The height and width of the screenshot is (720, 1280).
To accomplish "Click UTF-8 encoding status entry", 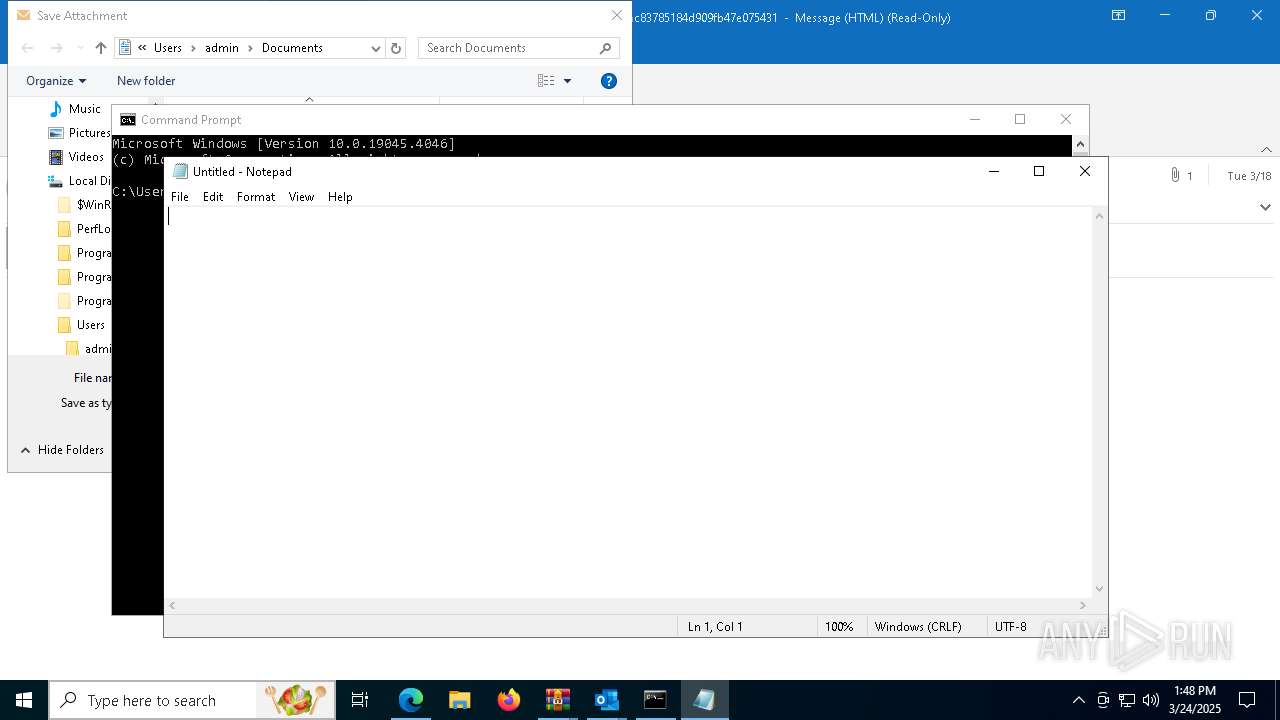I will click(1011, 627).
